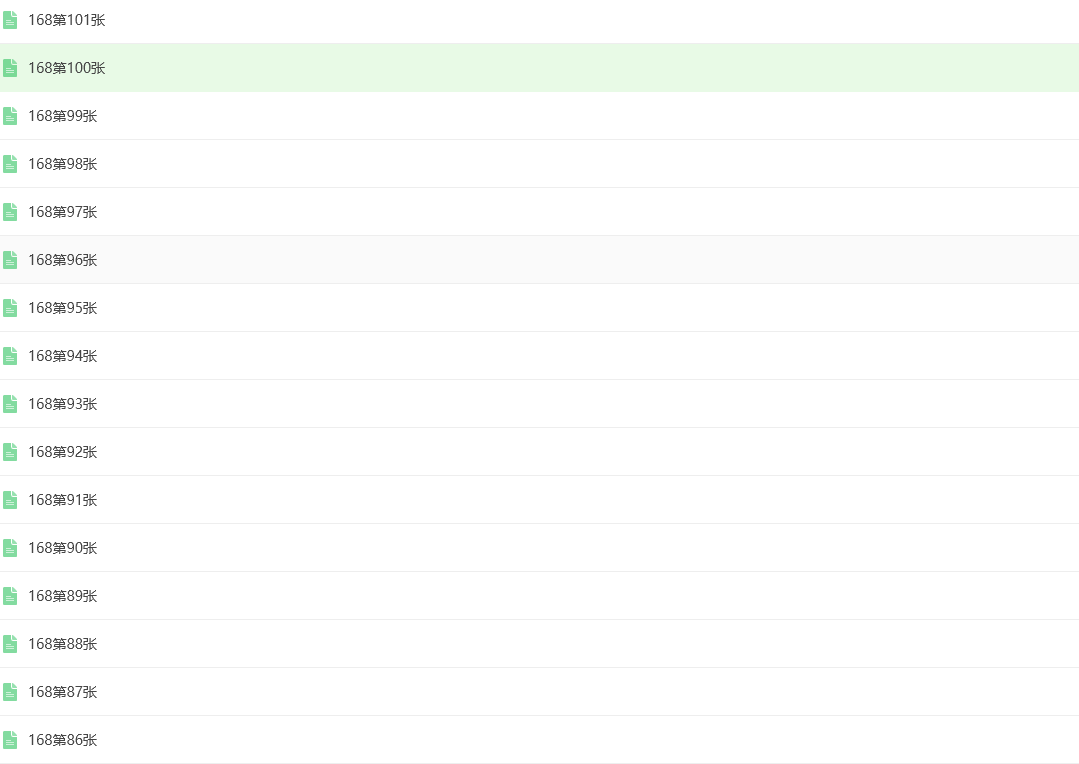The image size is (1079, 764).
Task: Click the document icon next to 168第91张
Action: 10,500
